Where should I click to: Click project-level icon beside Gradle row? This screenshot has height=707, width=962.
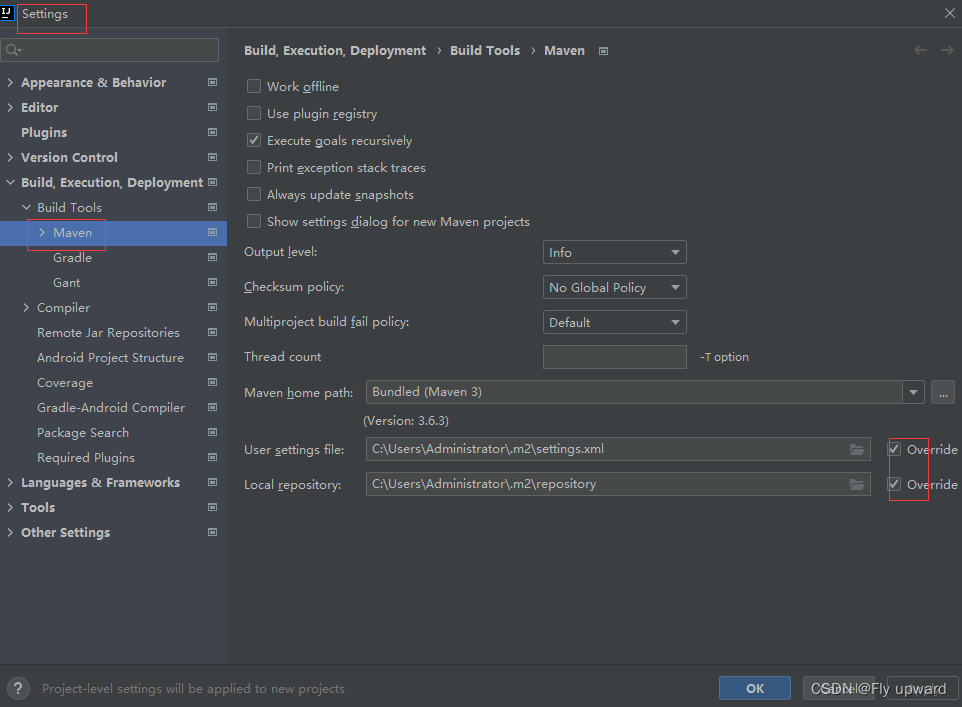212,258
